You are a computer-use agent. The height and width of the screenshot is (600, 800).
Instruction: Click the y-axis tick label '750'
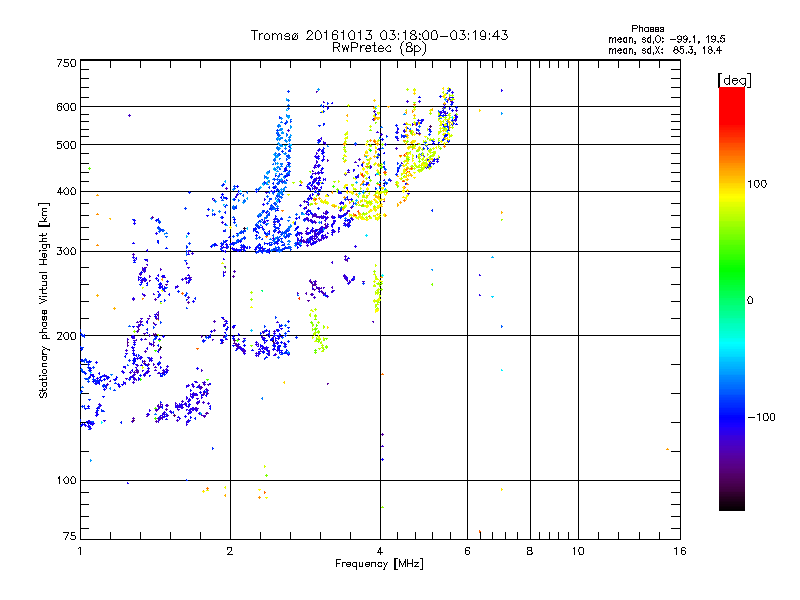tap(66, 63)
